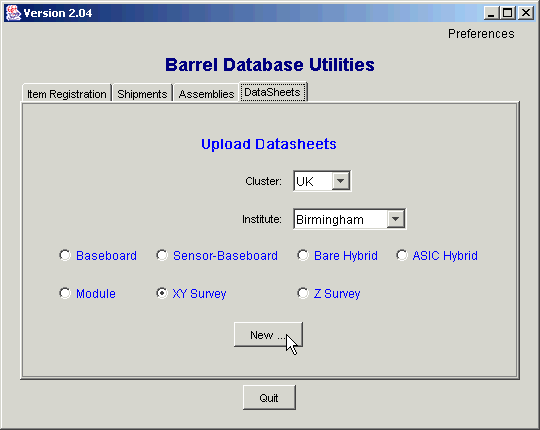Image resolution: width=540 pixels, height=430 pixels.
Task: Minimize the Version 2.04 window
Action: pyautogui.click(x=491, y=13)
